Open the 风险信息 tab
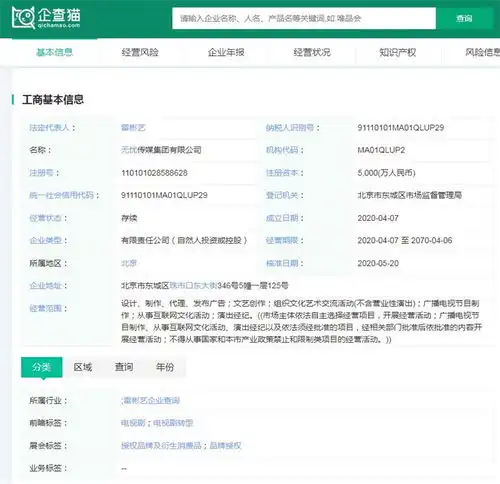The image size is (500, 484). coord(482,52)
